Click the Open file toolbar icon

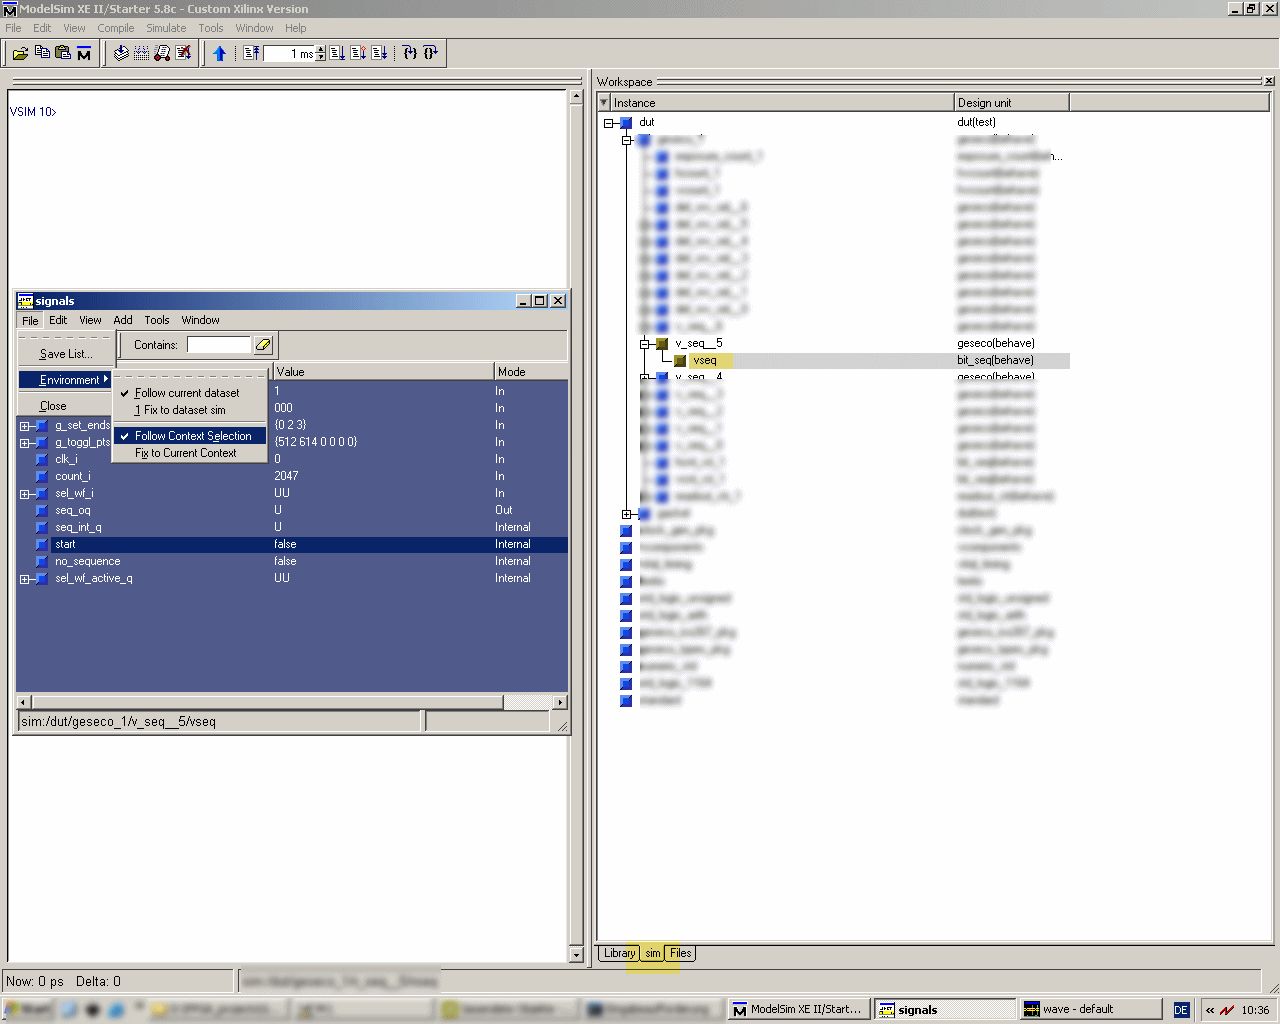pos(20,53)
